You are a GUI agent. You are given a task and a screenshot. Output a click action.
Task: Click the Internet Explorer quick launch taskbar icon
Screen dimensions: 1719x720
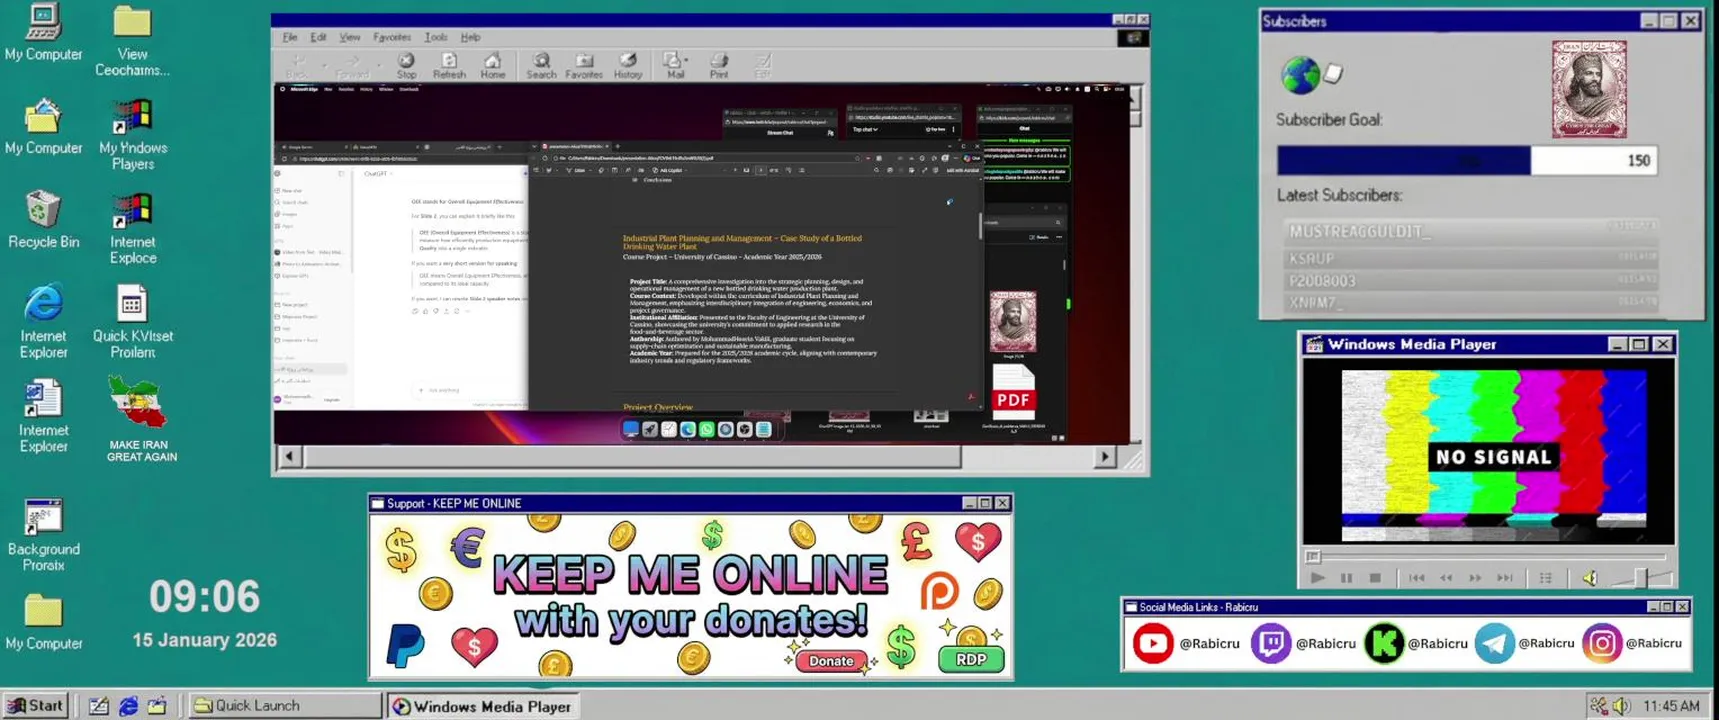point(128,706)
